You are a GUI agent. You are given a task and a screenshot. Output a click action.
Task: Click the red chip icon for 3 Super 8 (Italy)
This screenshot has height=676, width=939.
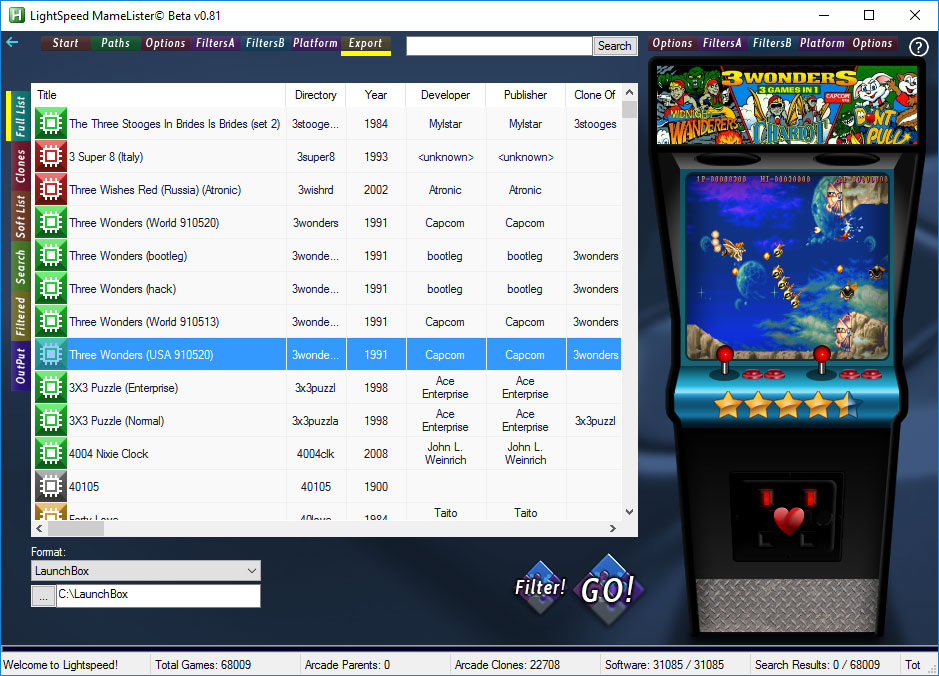click(x=51, y=156)
